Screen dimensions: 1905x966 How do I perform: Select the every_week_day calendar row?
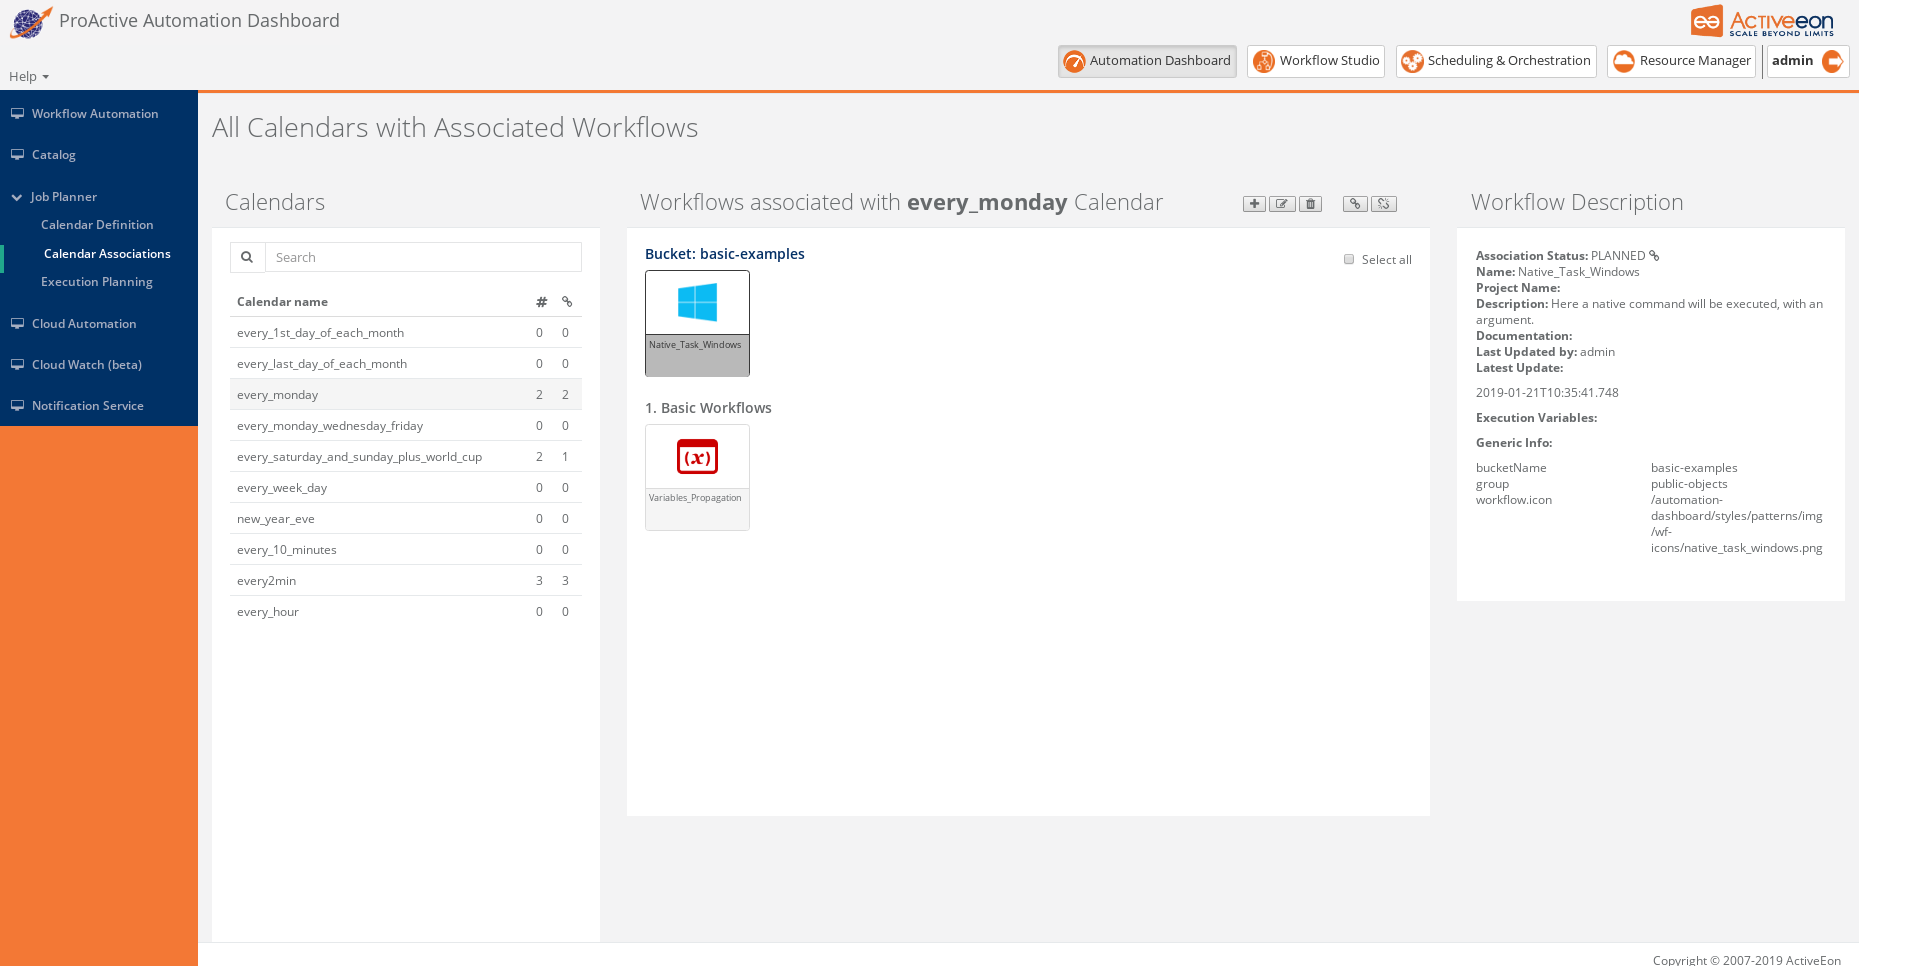(x=406, y=488)
